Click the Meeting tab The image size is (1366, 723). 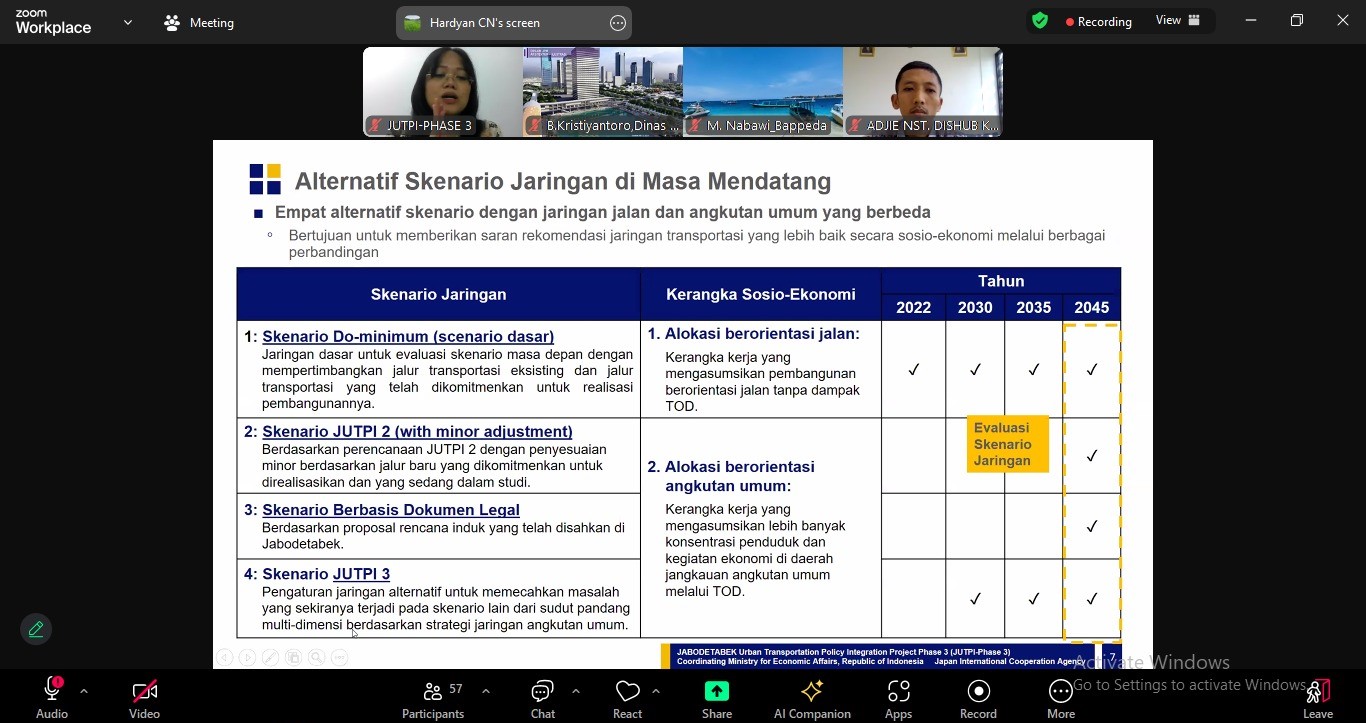pyautogui.click(x=199, y=22)
